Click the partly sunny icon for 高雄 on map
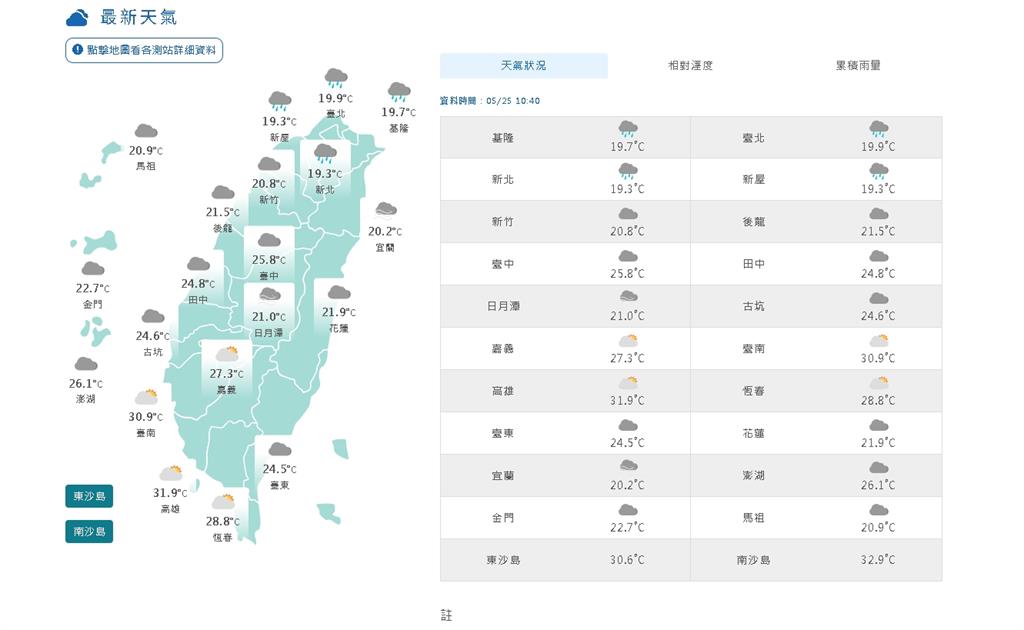Viewport: 1024px width, 630px height. click(171, 473)
